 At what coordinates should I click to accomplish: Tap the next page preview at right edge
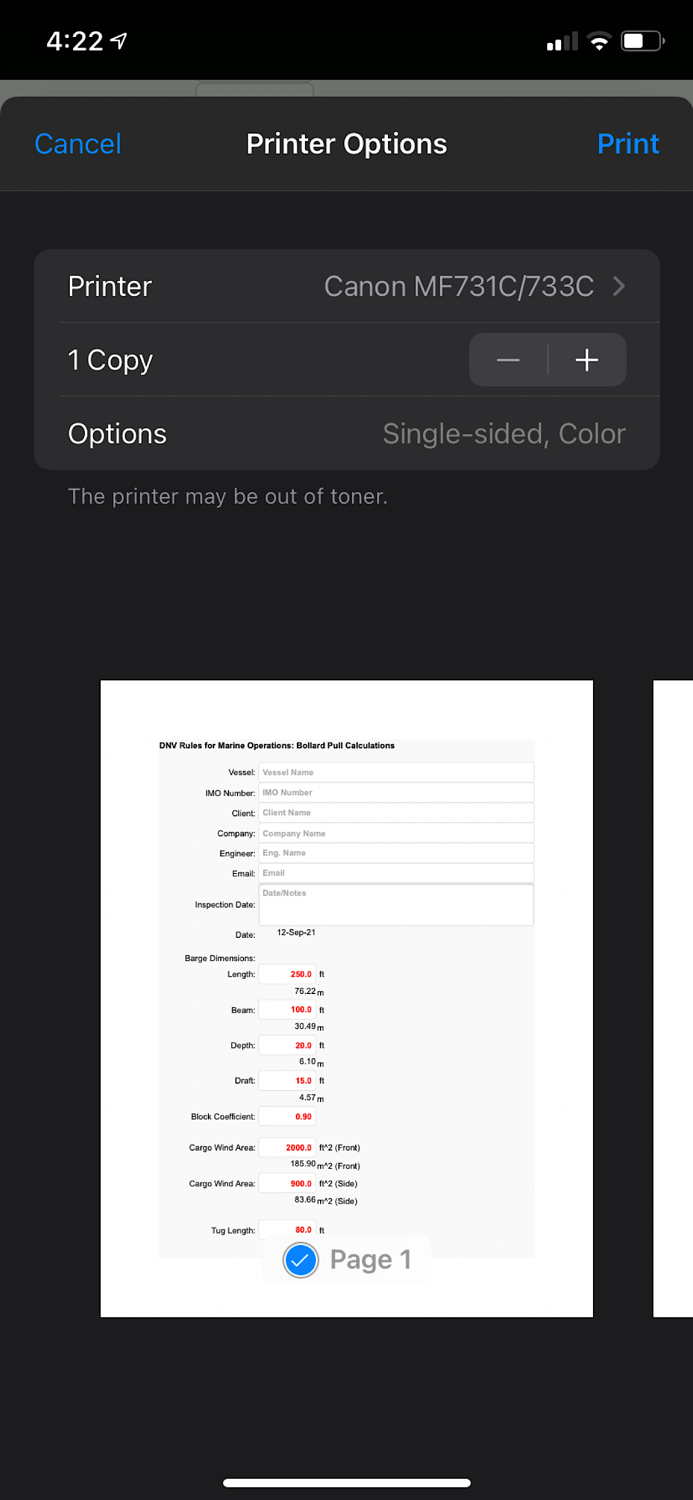point(673,998)
